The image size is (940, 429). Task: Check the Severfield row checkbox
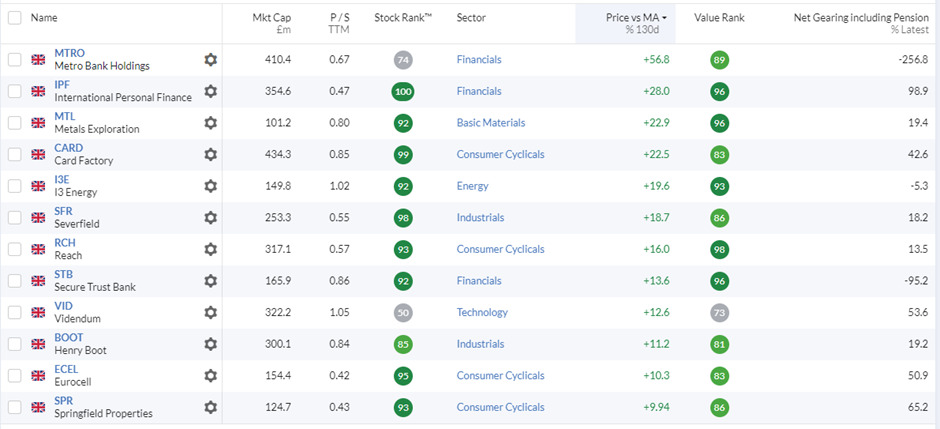click(14, 217)
